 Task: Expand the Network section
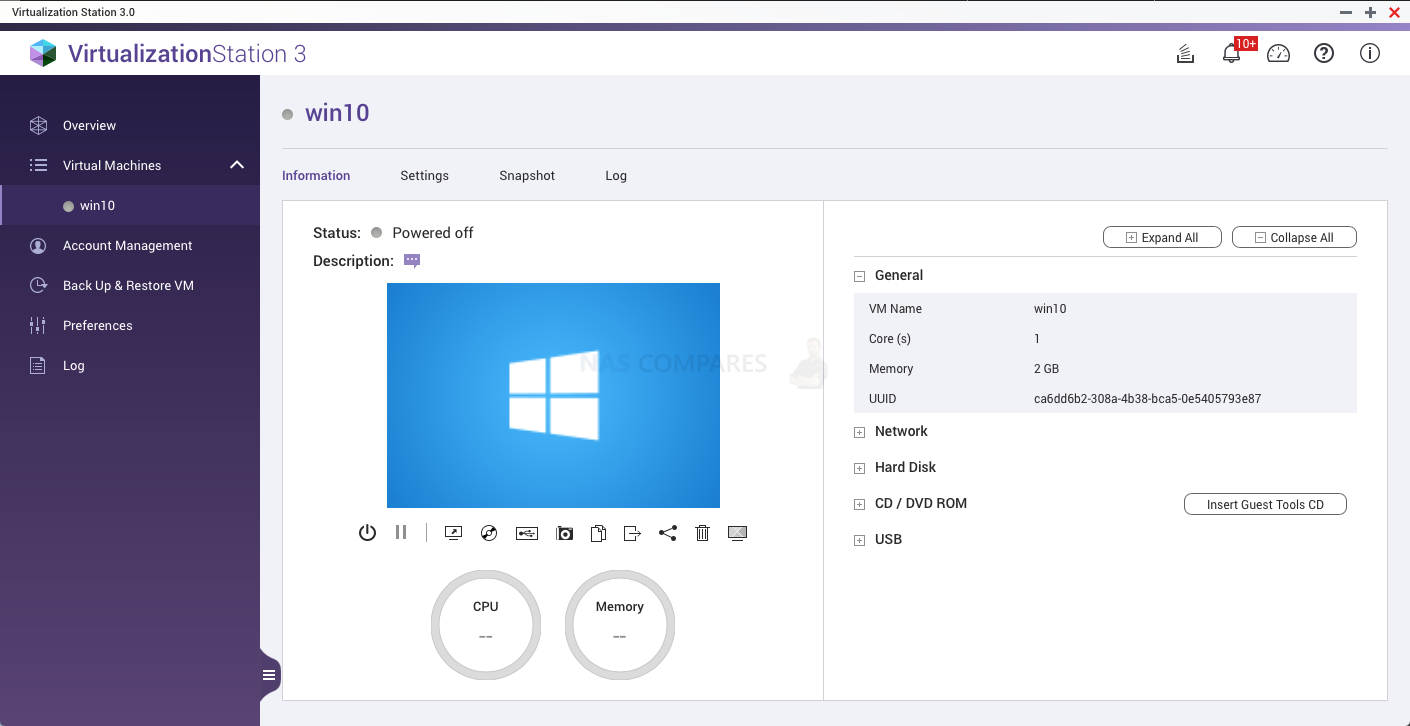[x=859, y=432]
